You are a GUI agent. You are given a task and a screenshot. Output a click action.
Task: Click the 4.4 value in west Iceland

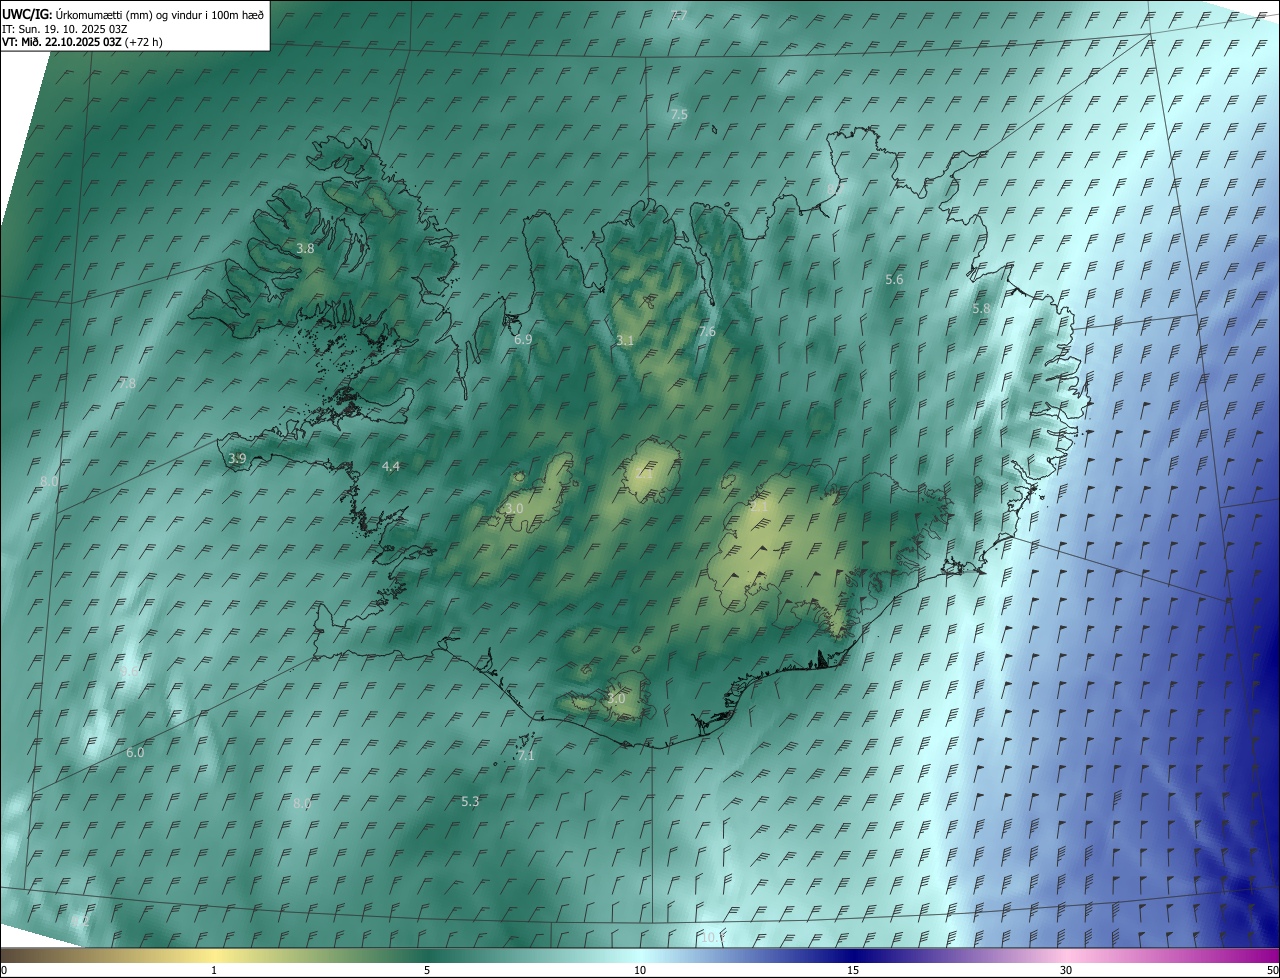[x=391, y=466]
